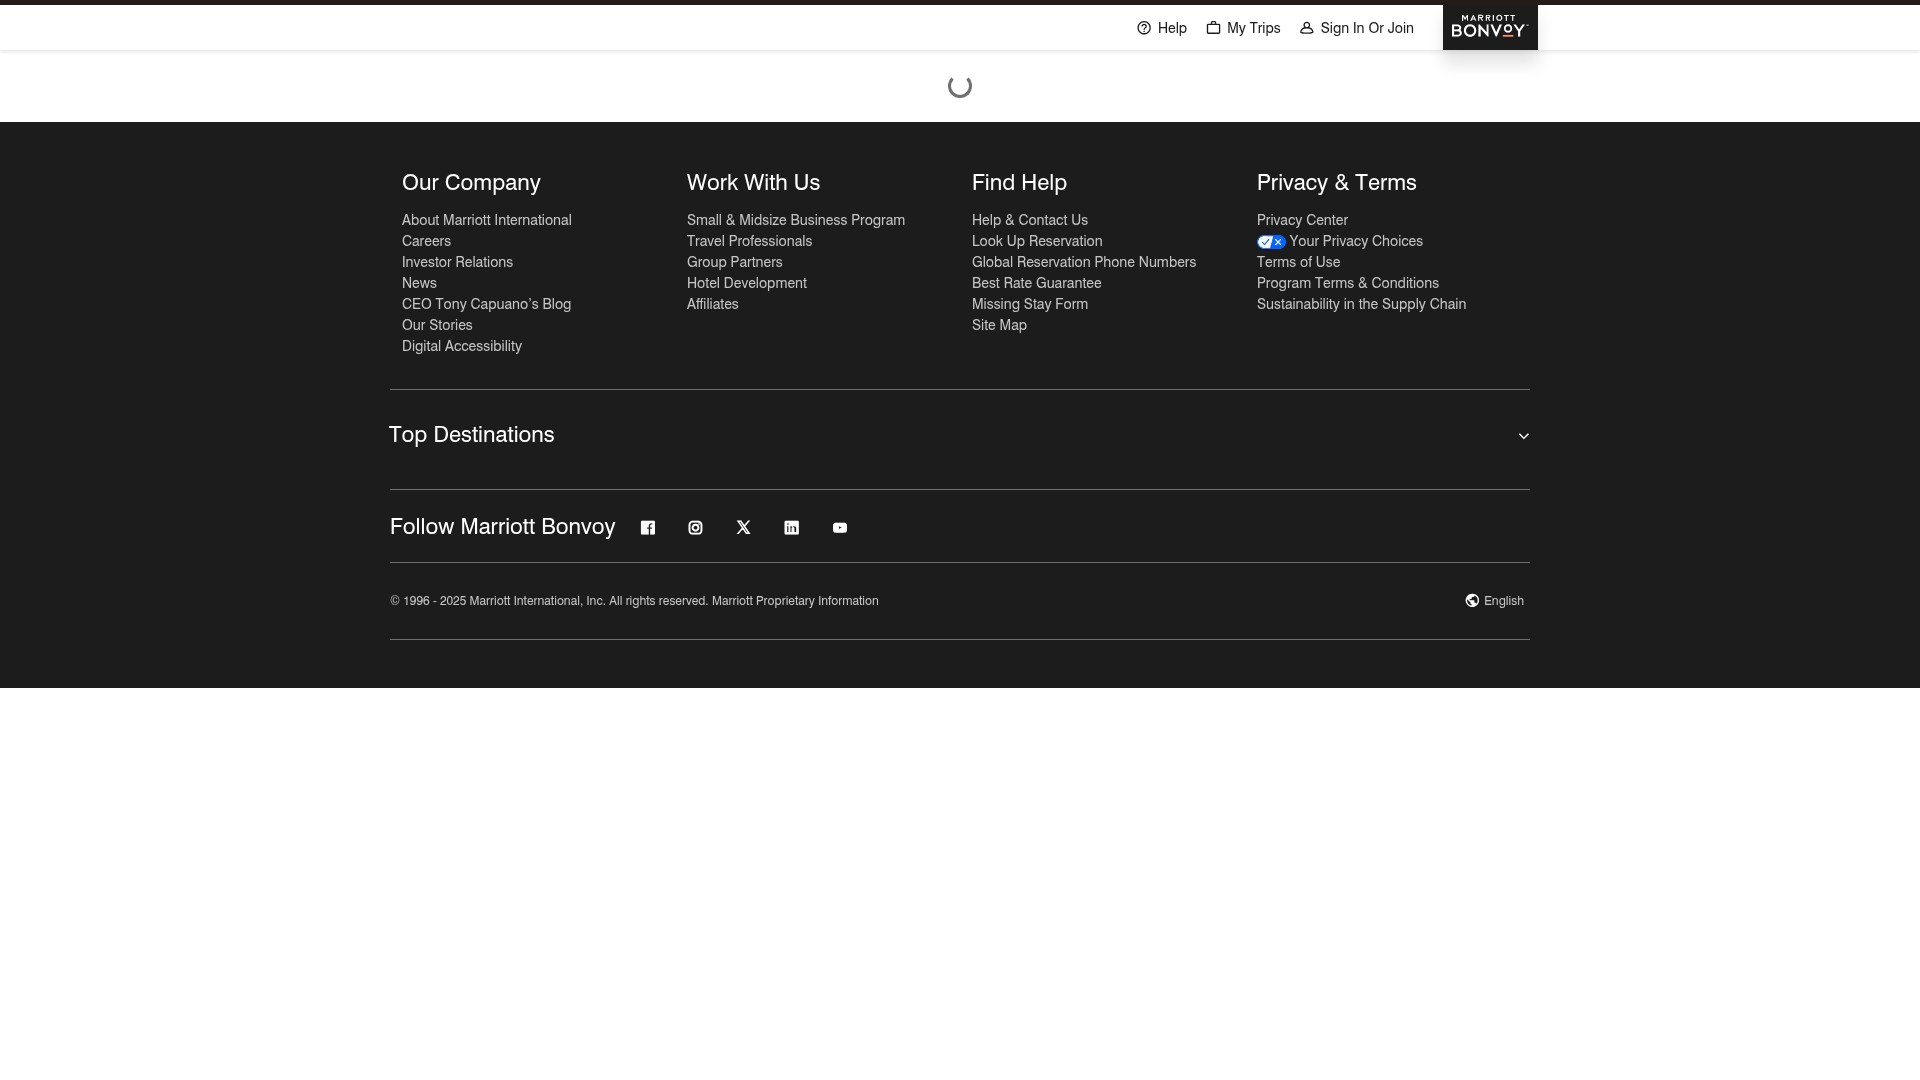Go to the News link
Image resolution: width=1920 pixels, height=1080 pixels.
419,283
